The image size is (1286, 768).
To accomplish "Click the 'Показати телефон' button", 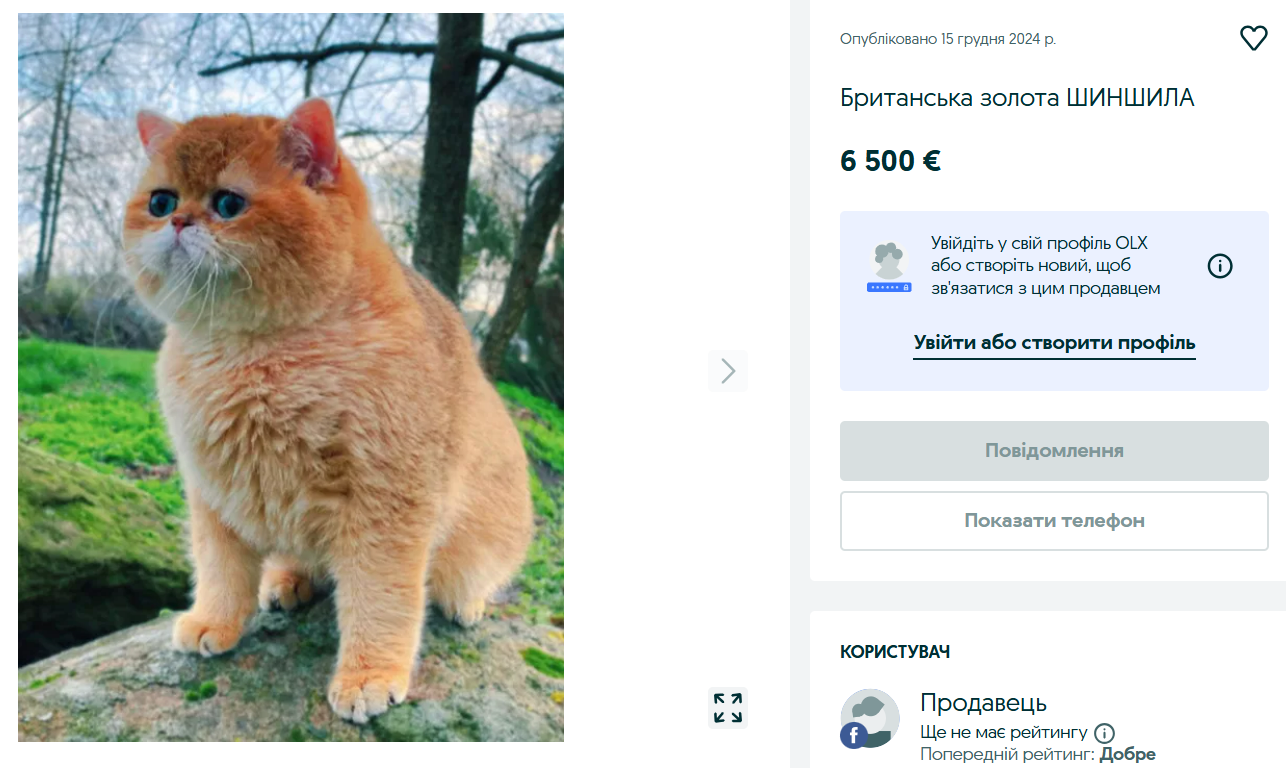I will (1054, 520).
